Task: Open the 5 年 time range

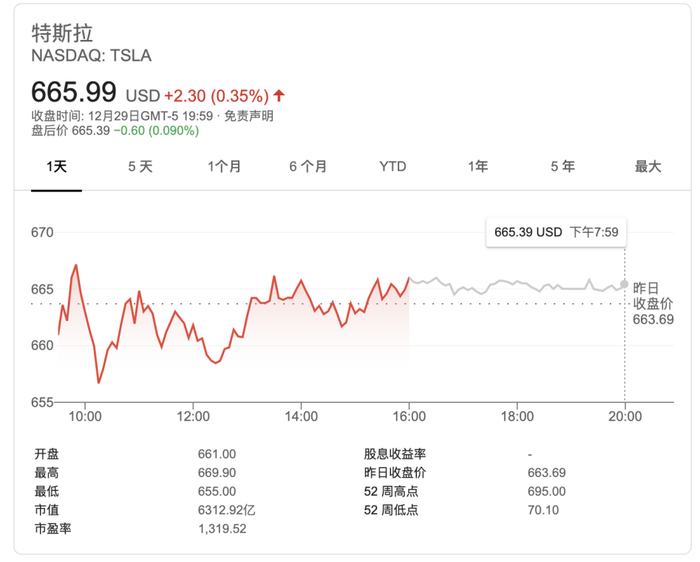Action: click(x=562, y=167)
